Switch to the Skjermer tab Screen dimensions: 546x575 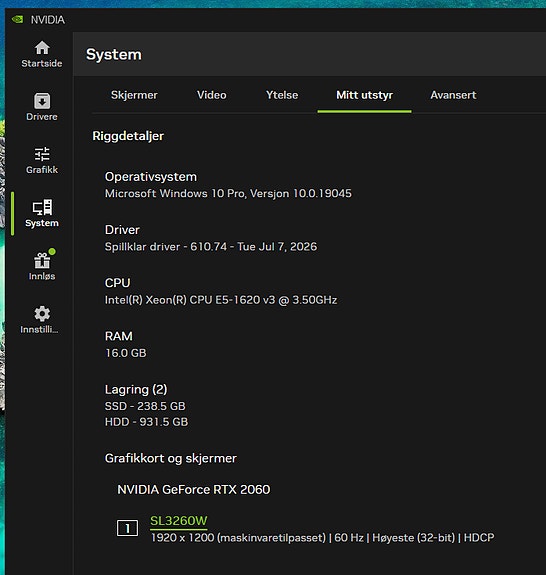(134, 95)
